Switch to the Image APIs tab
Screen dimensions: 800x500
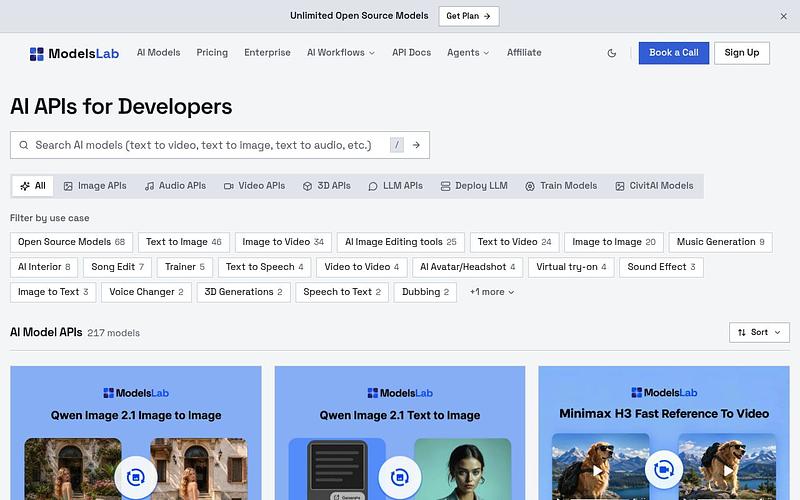[x=95, y=186]
